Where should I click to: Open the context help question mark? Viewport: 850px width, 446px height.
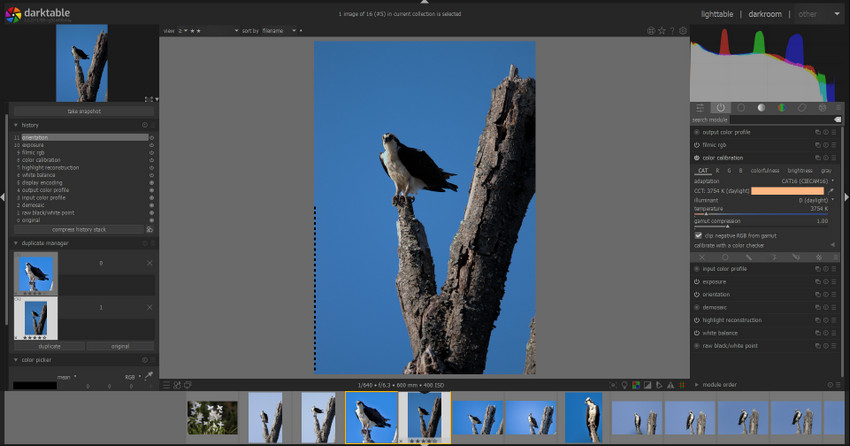click(672, 31)
